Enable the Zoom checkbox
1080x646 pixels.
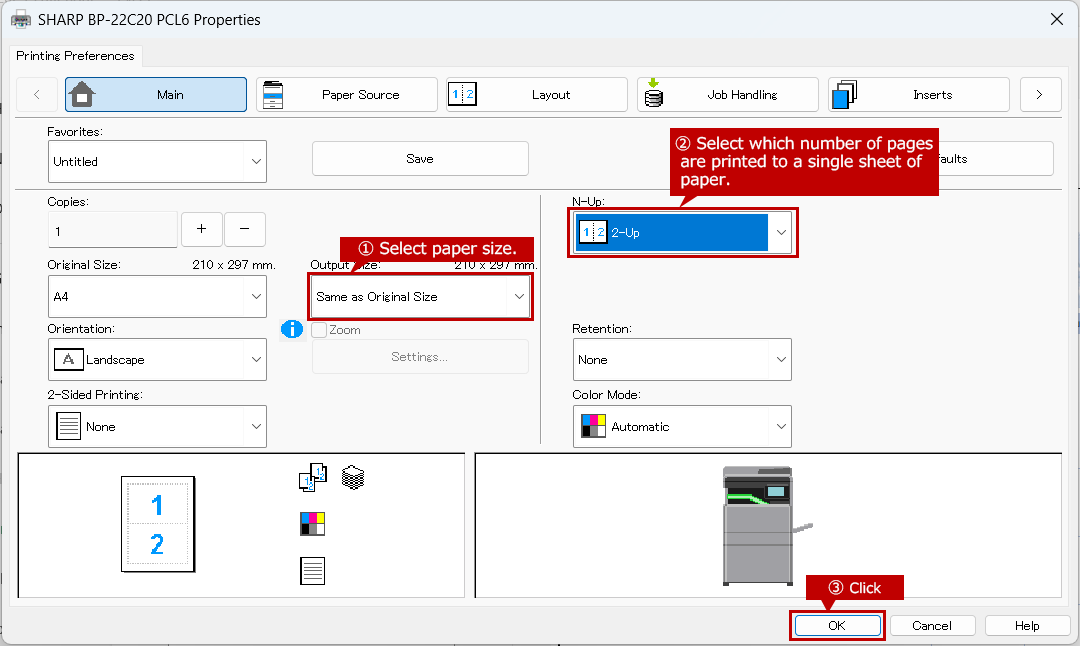click(x=319, y=330)
